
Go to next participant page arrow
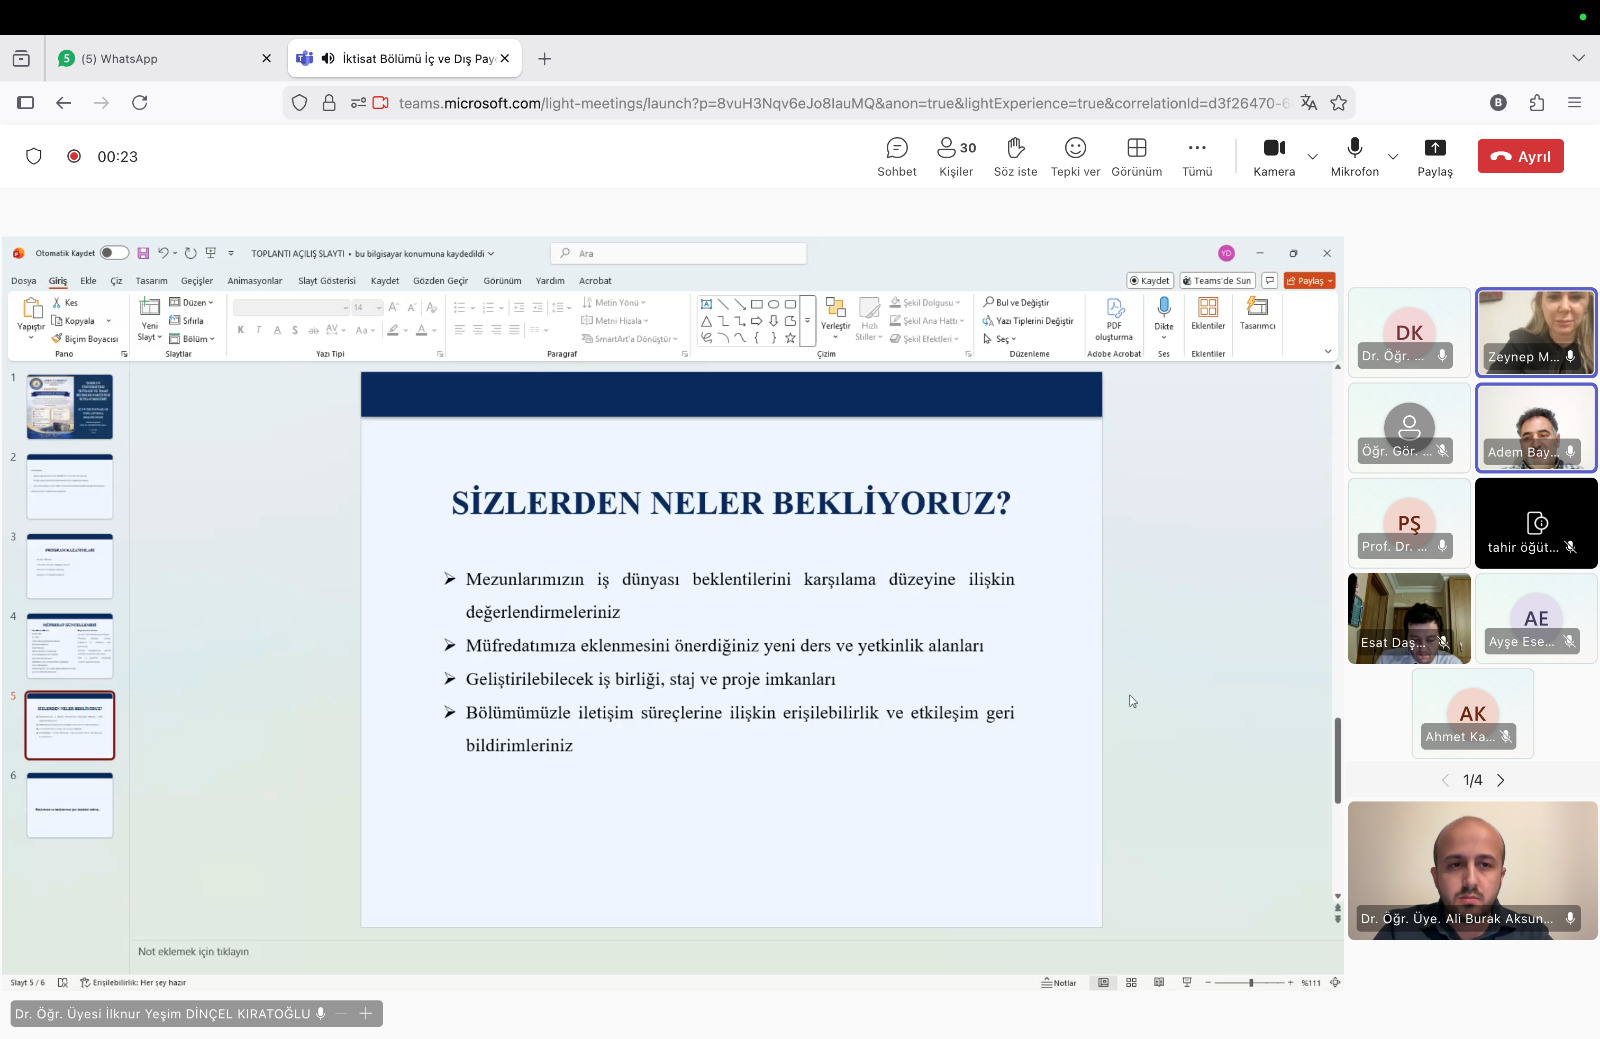1500,780
